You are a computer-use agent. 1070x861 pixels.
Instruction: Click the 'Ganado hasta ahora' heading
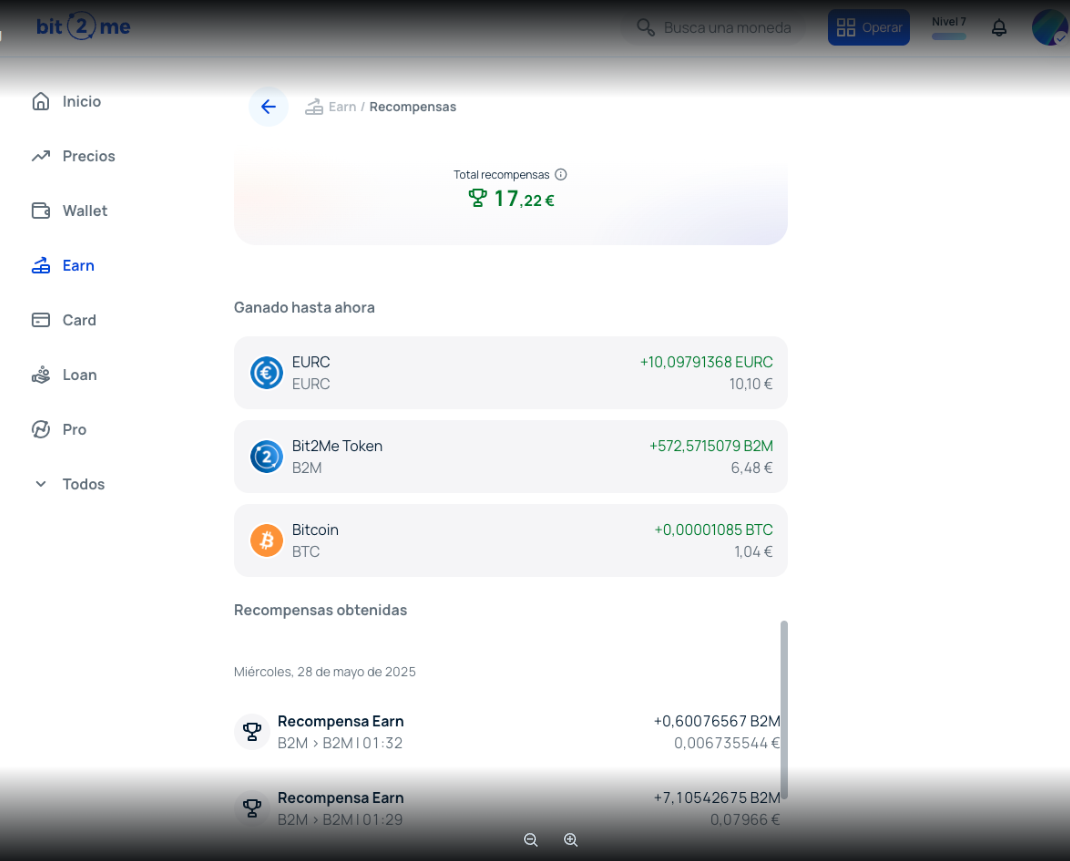pos(304,308)
